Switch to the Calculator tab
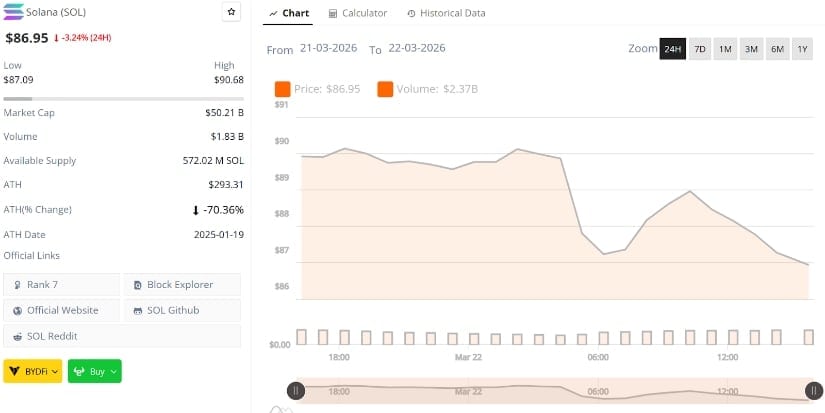 pos(357,13)
